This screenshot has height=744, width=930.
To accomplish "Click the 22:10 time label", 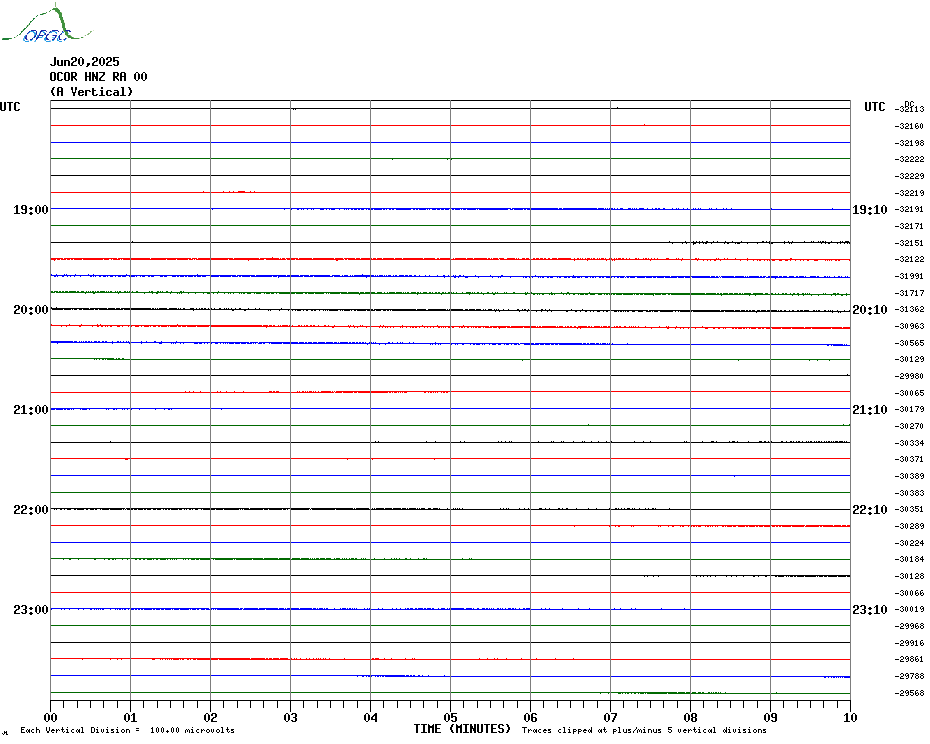I will coord(870,510).
